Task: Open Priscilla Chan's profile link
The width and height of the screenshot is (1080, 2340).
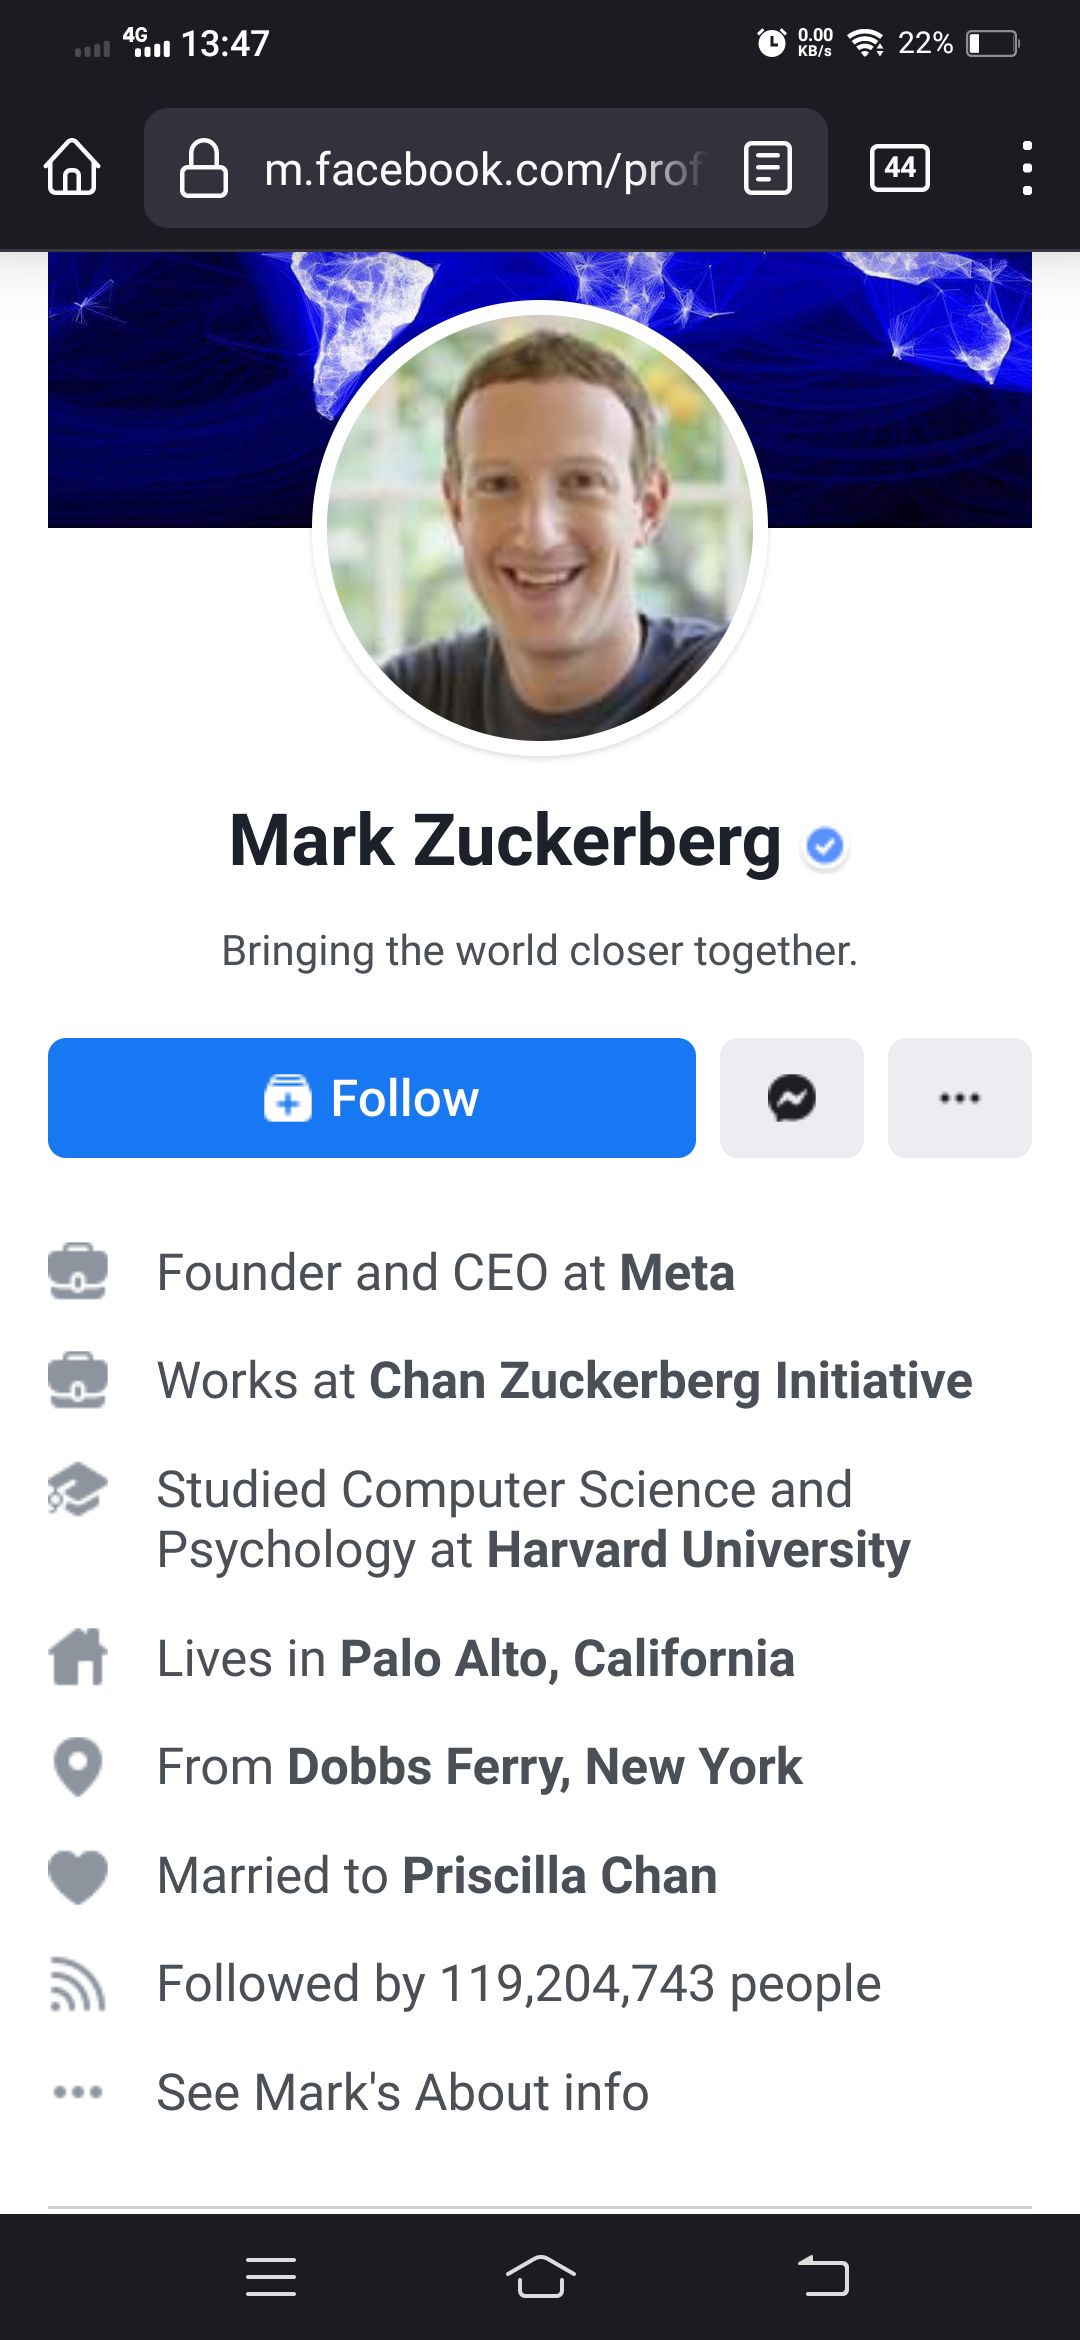Action: 559,1876
